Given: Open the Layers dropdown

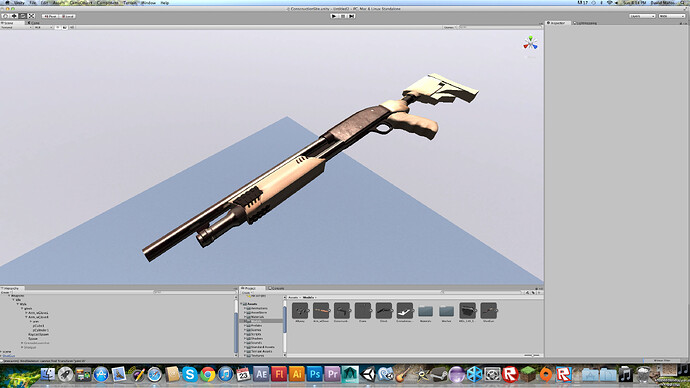Looking at the screenshot, I should (642, 16).
